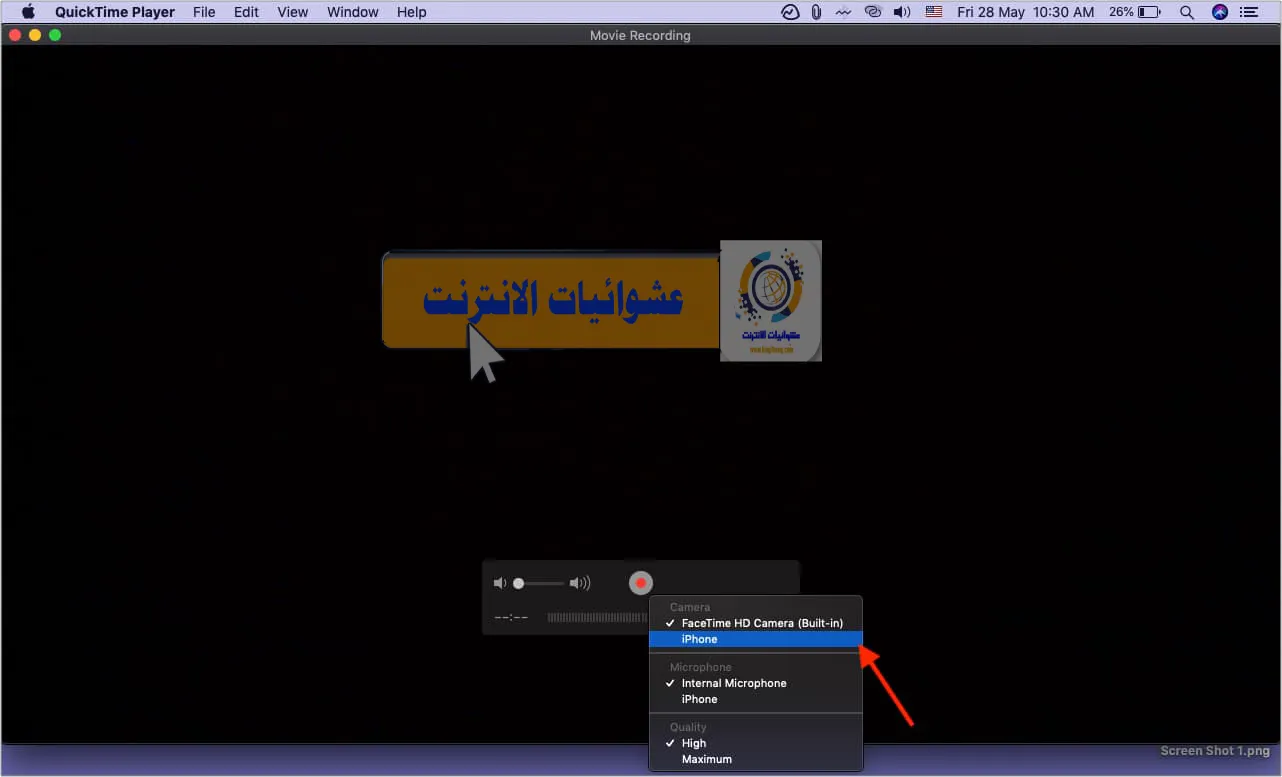Click the paperclip menu bar icon
1282x777 pixels.
pyautogui.click(x=816, y=12)
